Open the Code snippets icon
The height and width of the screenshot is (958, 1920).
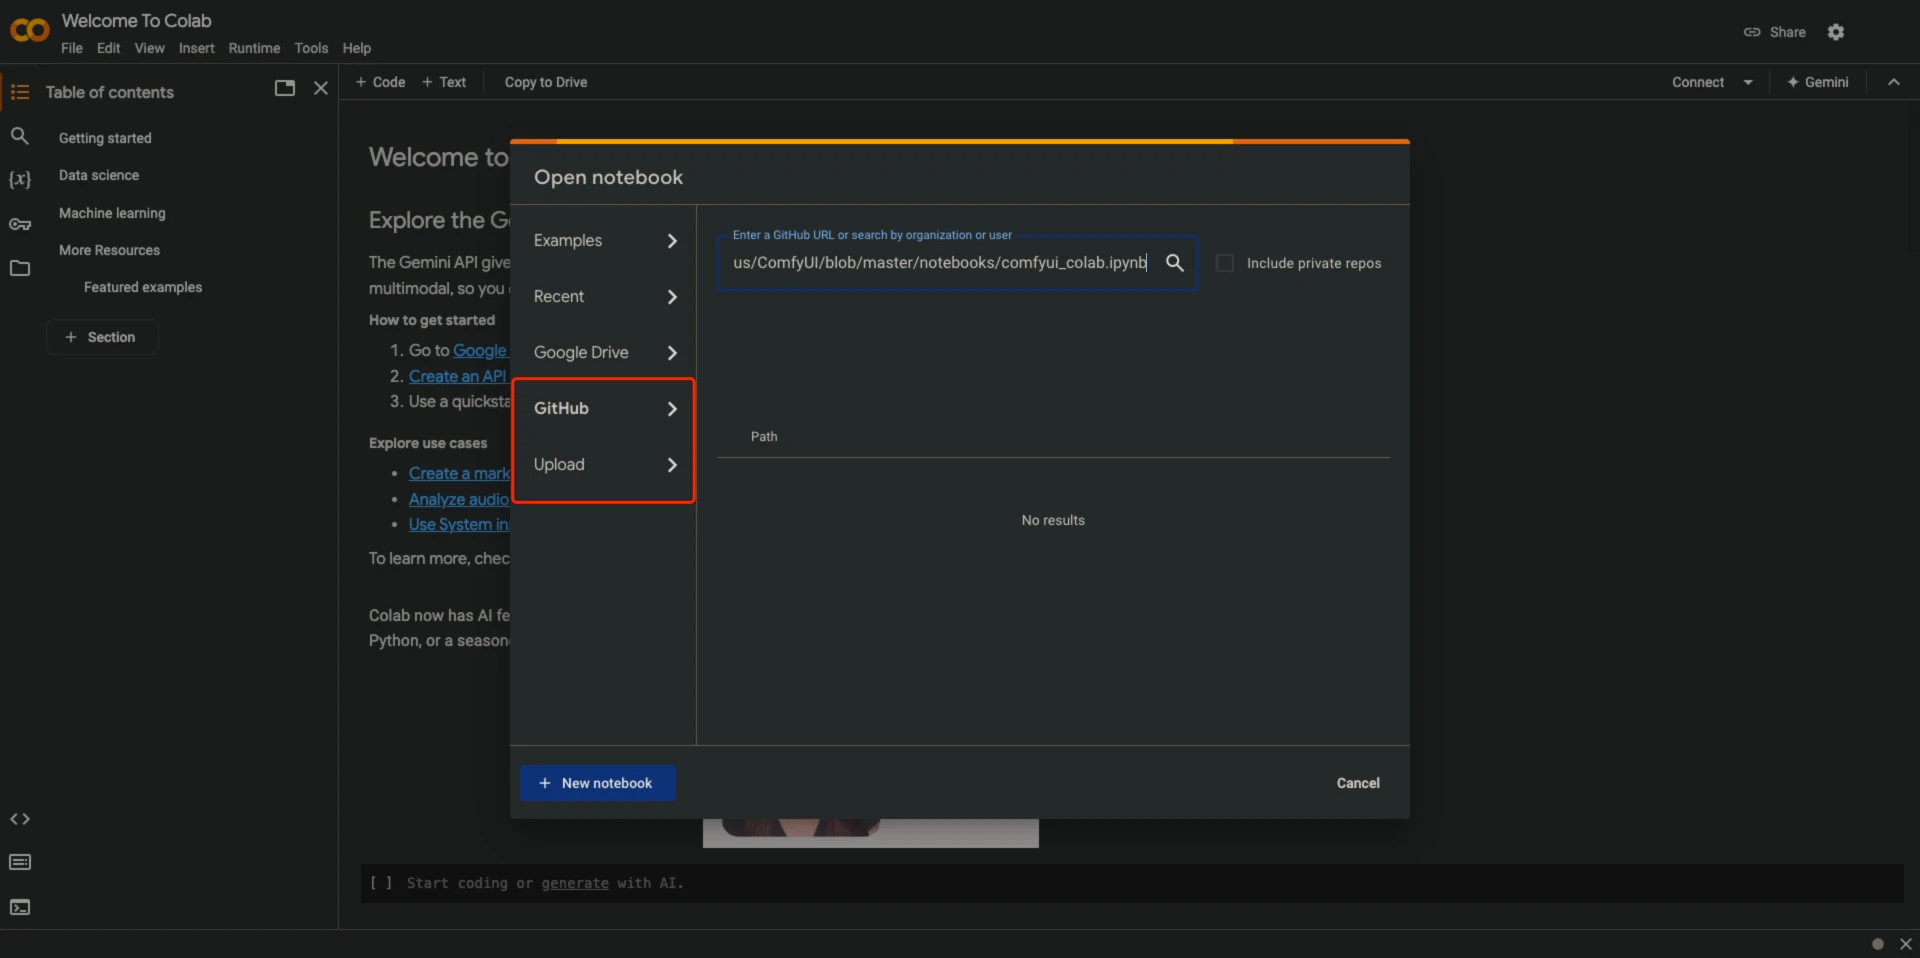tap(20, 819)
